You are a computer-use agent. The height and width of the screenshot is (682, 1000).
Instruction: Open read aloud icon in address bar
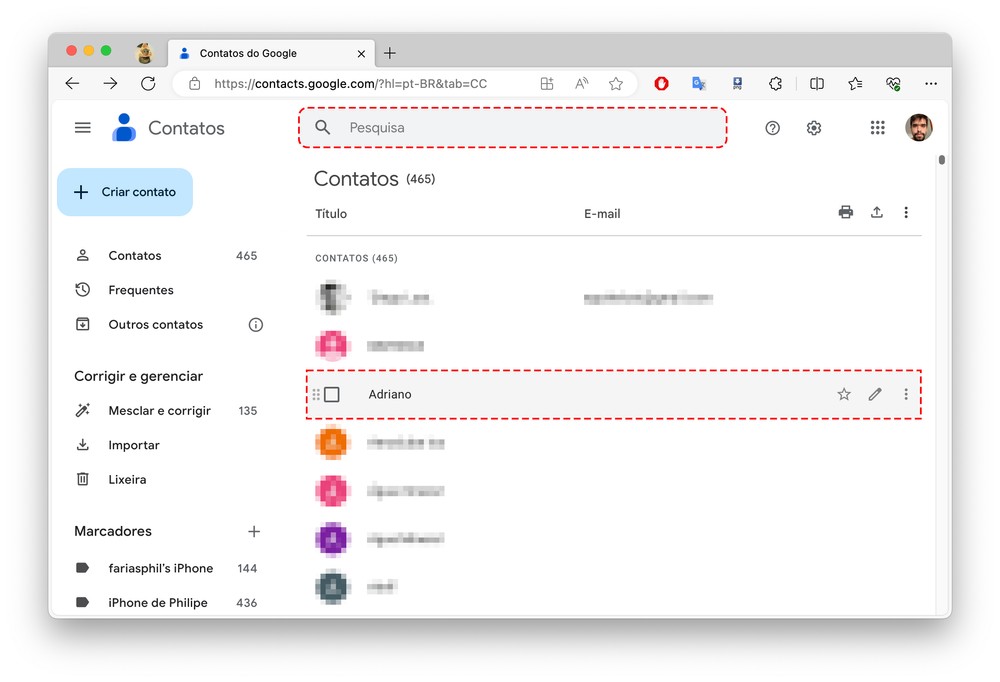pos(582,84)
